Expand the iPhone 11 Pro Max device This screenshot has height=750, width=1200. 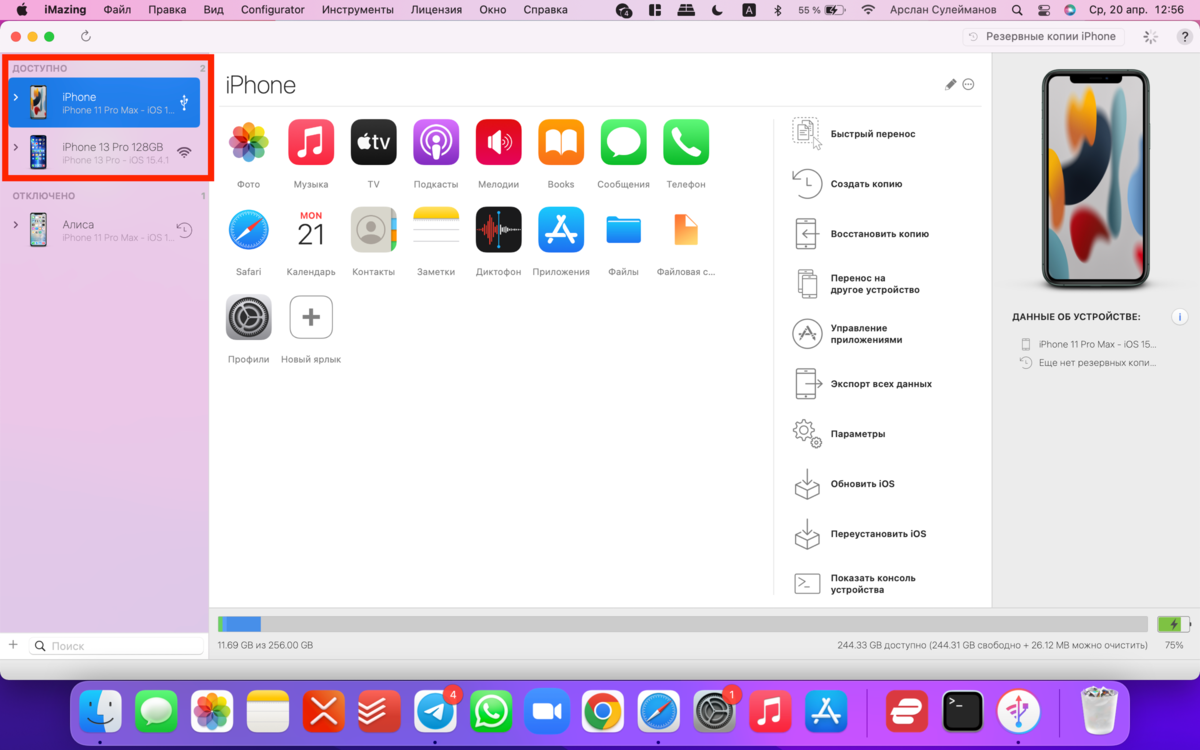(x=15, y=97)
